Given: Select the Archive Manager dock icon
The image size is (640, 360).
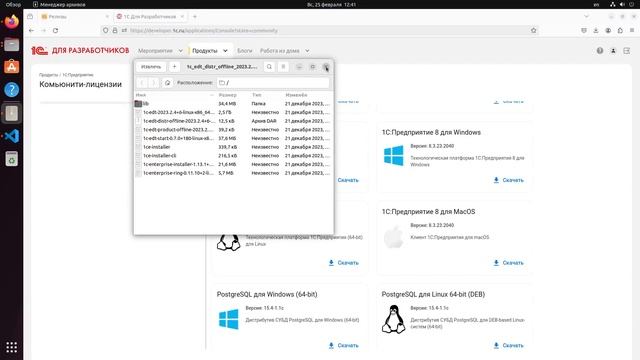Looking at the screenshot, I should tap(11, 113).
